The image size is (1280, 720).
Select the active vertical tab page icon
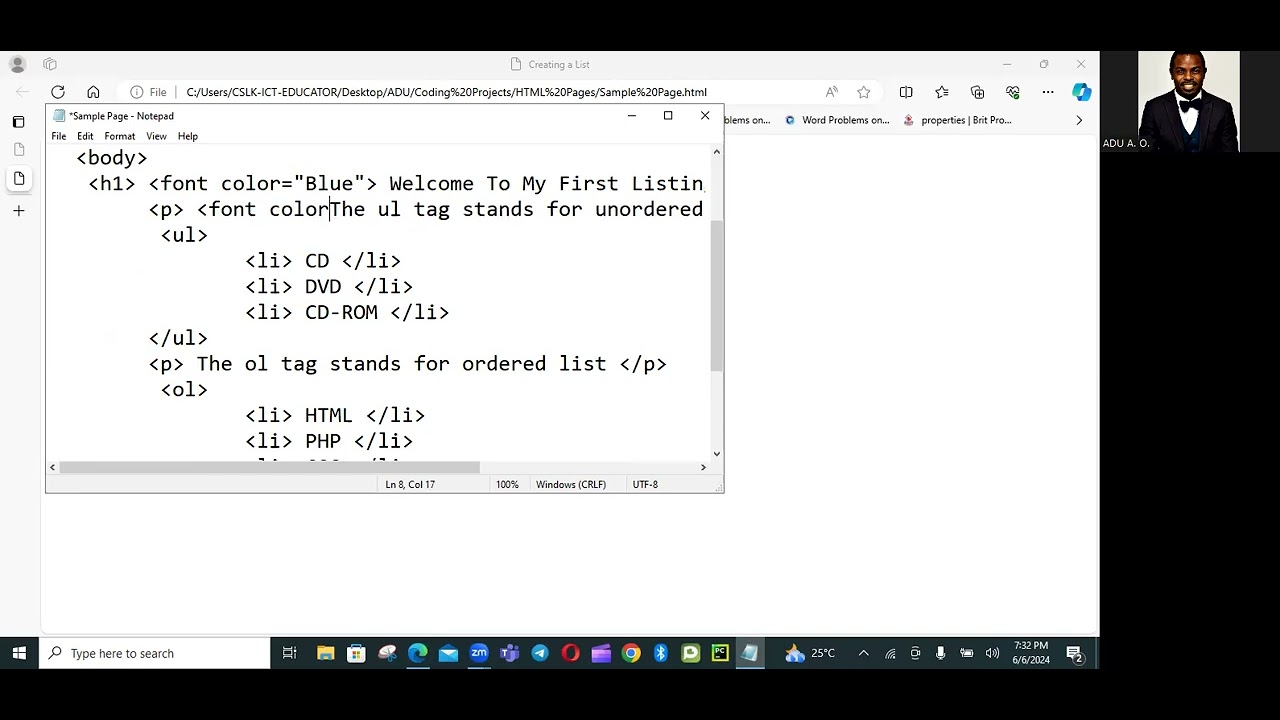coord(19,178)
